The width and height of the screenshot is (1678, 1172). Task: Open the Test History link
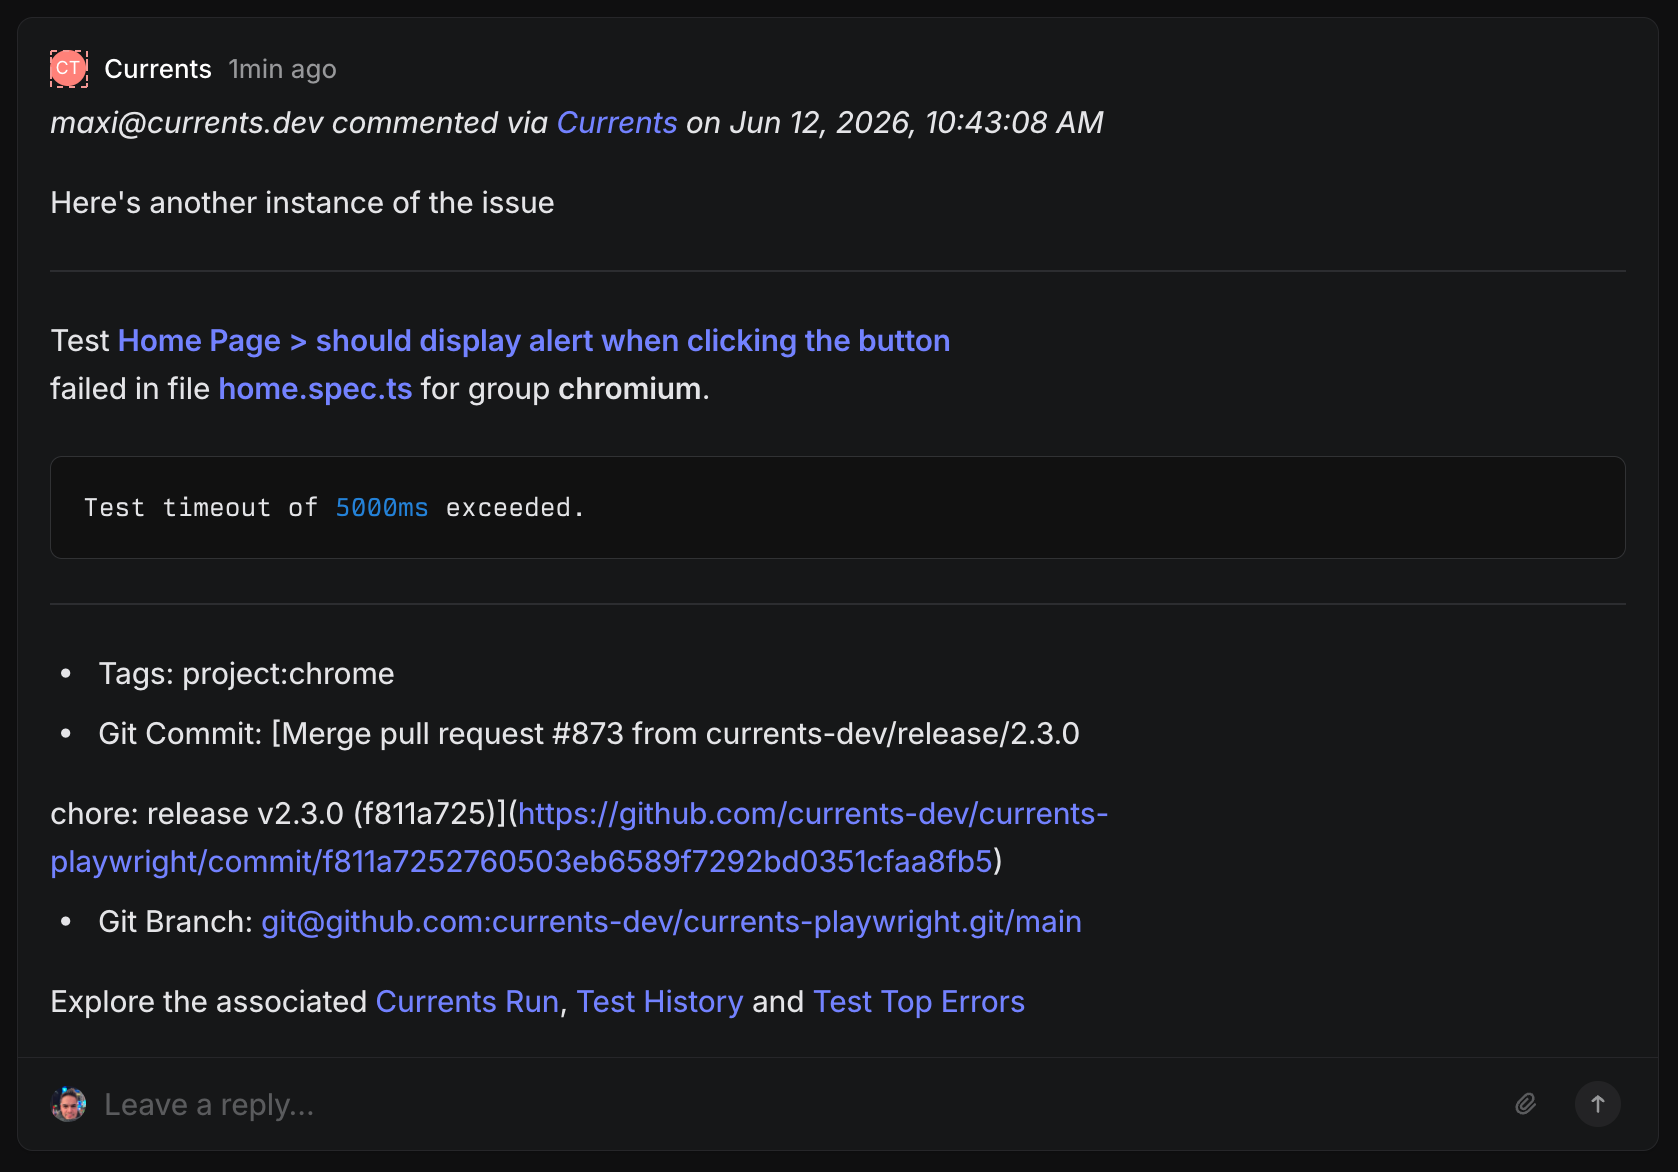[x=660, y=1002]
